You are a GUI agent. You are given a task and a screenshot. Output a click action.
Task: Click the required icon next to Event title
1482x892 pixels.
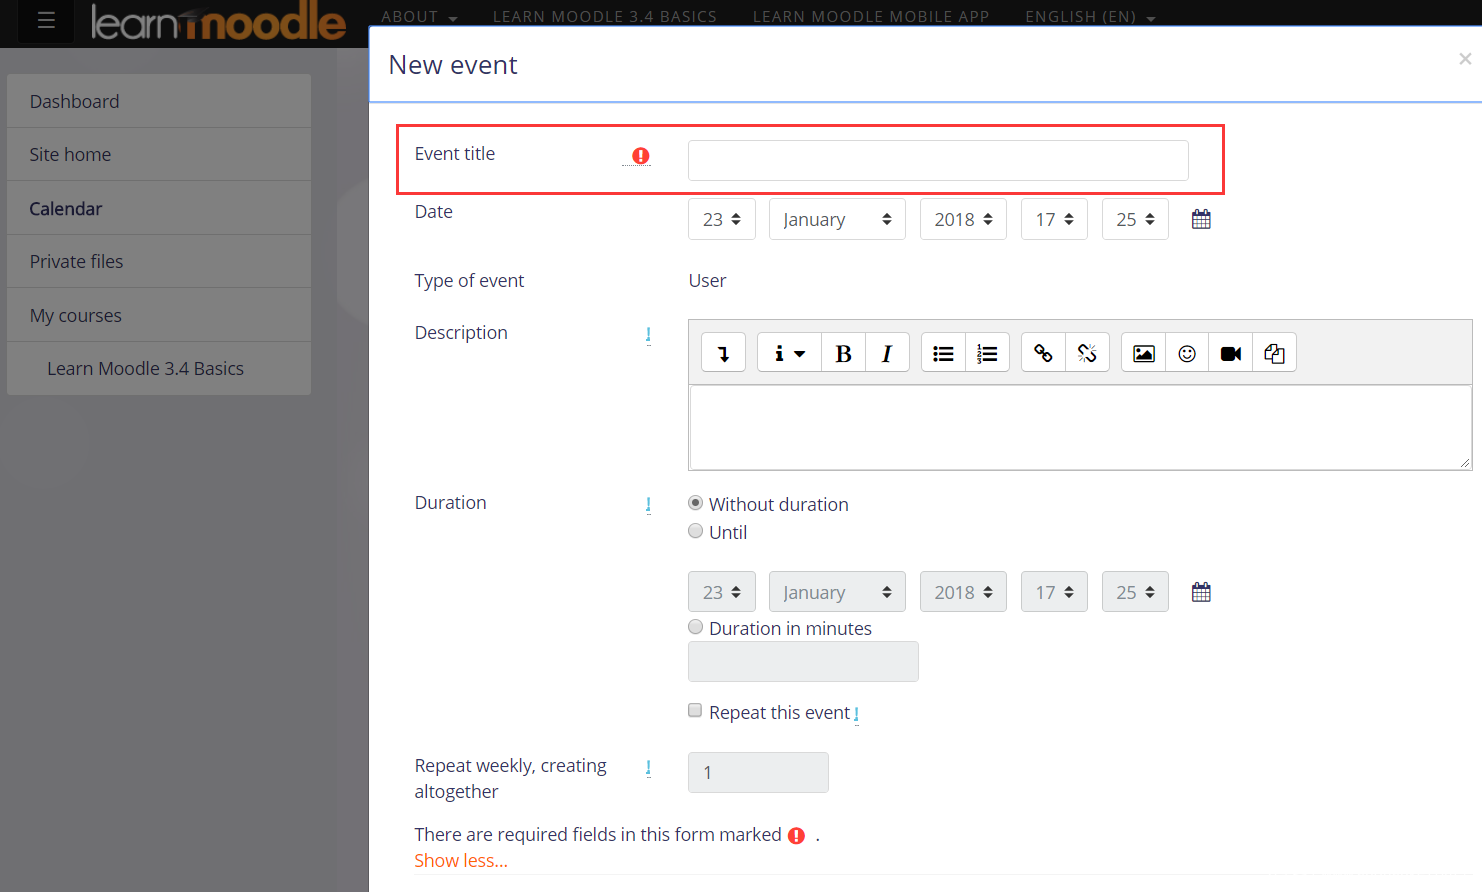641,156
